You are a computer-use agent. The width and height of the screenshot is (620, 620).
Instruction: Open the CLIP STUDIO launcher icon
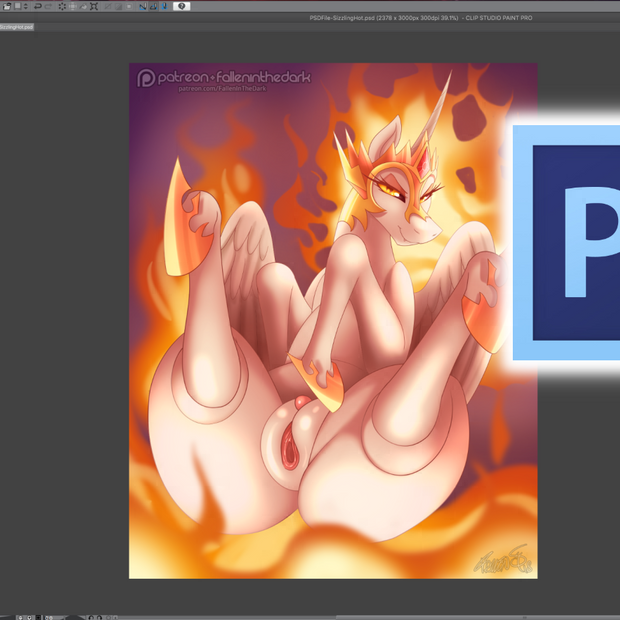pyautogui.click(x=7, y=6)
